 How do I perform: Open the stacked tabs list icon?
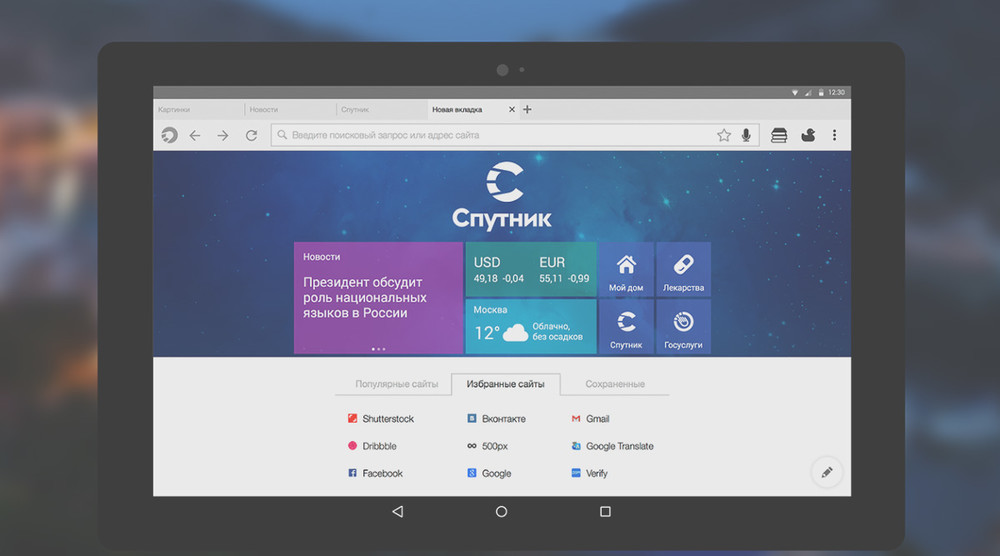click(x=779, y=135)
